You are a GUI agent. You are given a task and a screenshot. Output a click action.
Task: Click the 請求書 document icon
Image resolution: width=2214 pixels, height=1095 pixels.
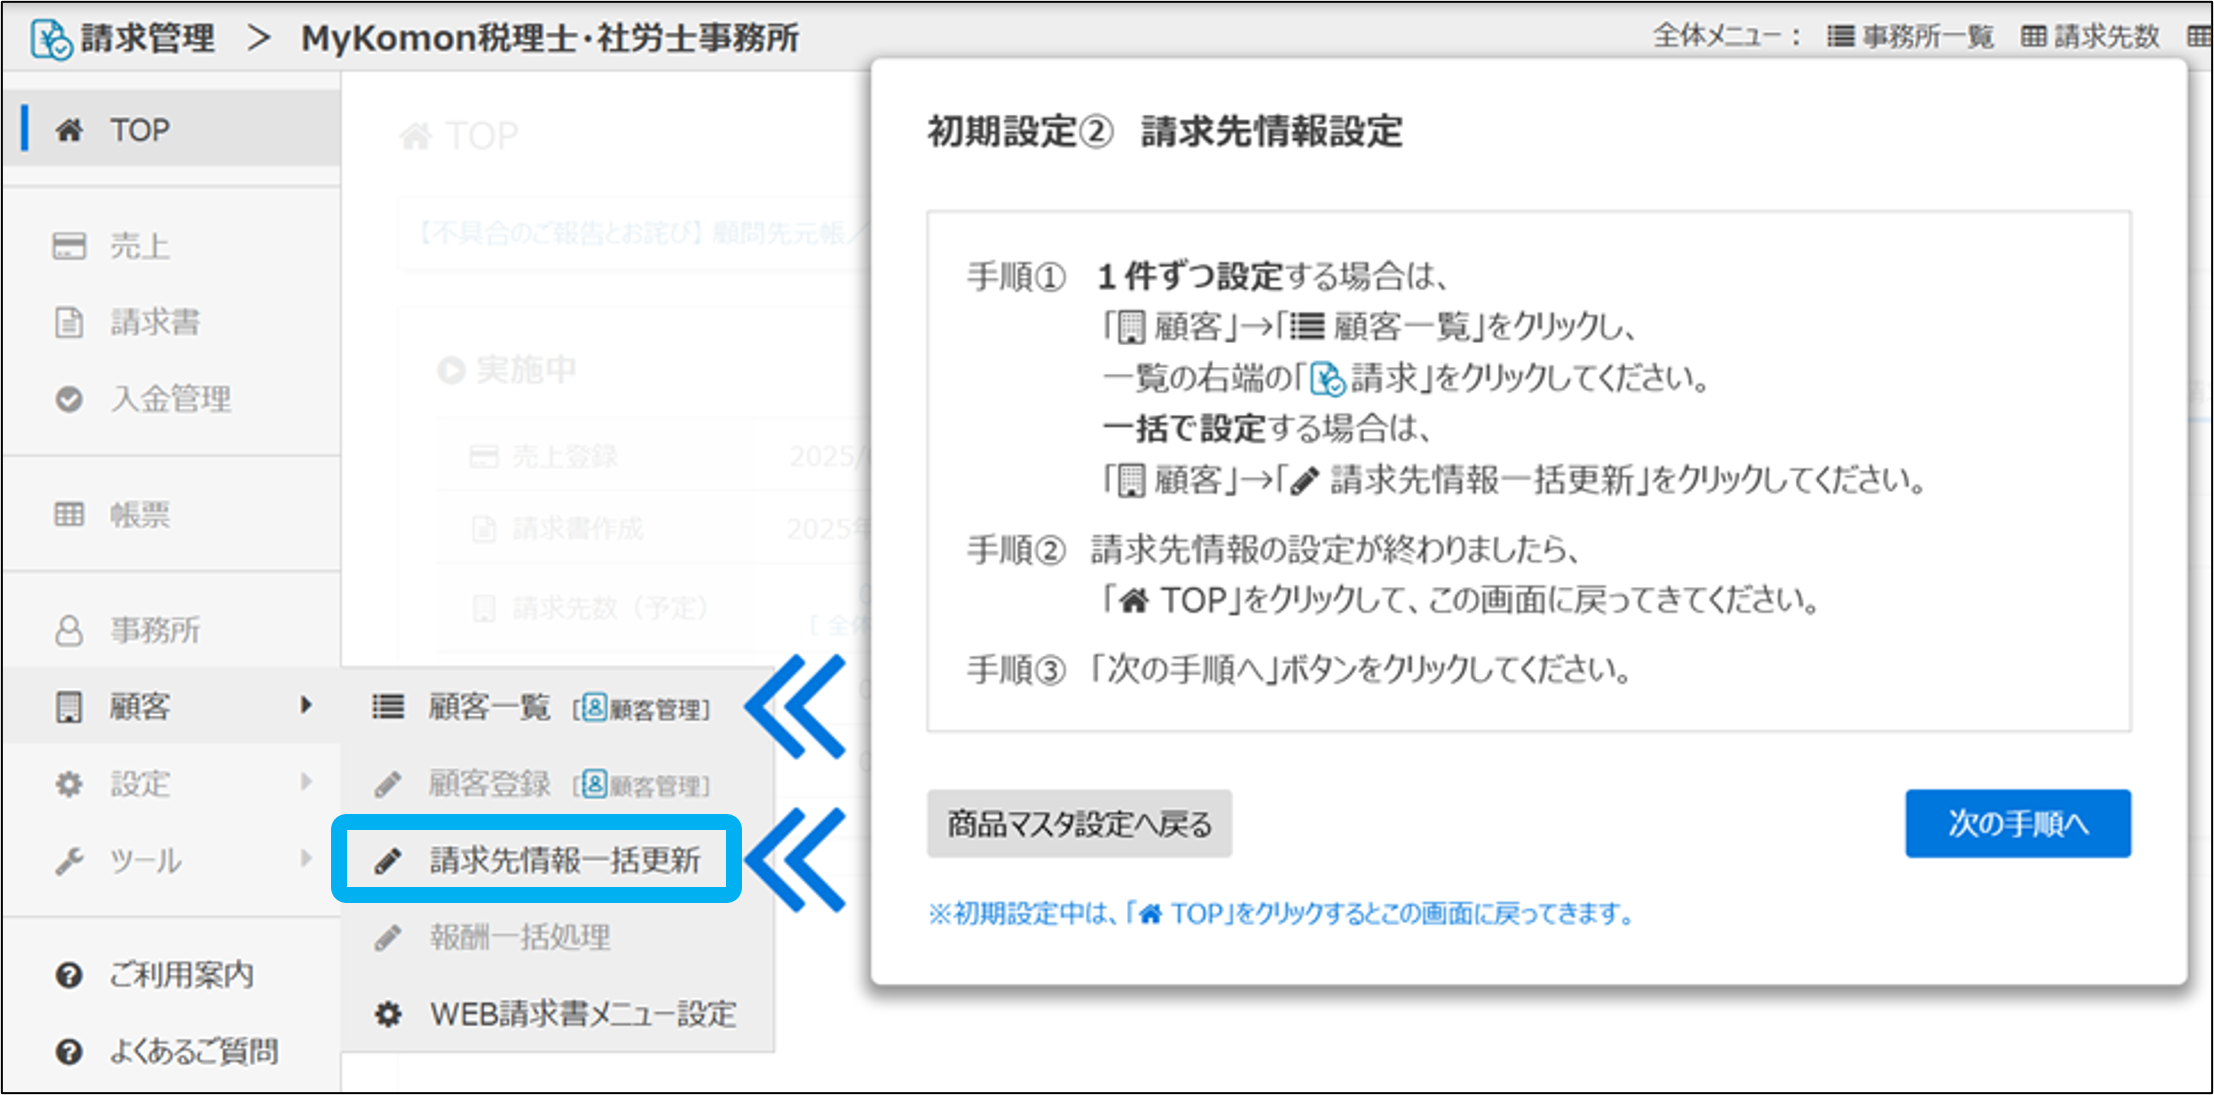pos(69,323)
